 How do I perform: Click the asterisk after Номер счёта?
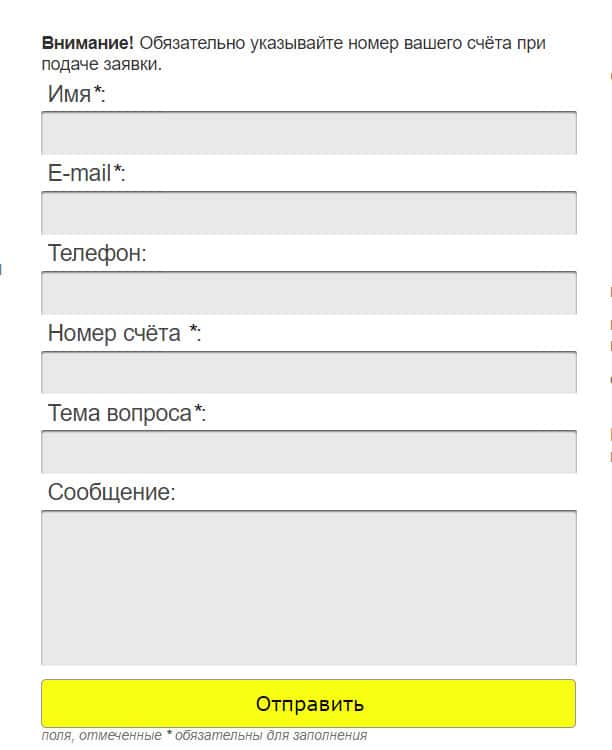click(193, 332)
